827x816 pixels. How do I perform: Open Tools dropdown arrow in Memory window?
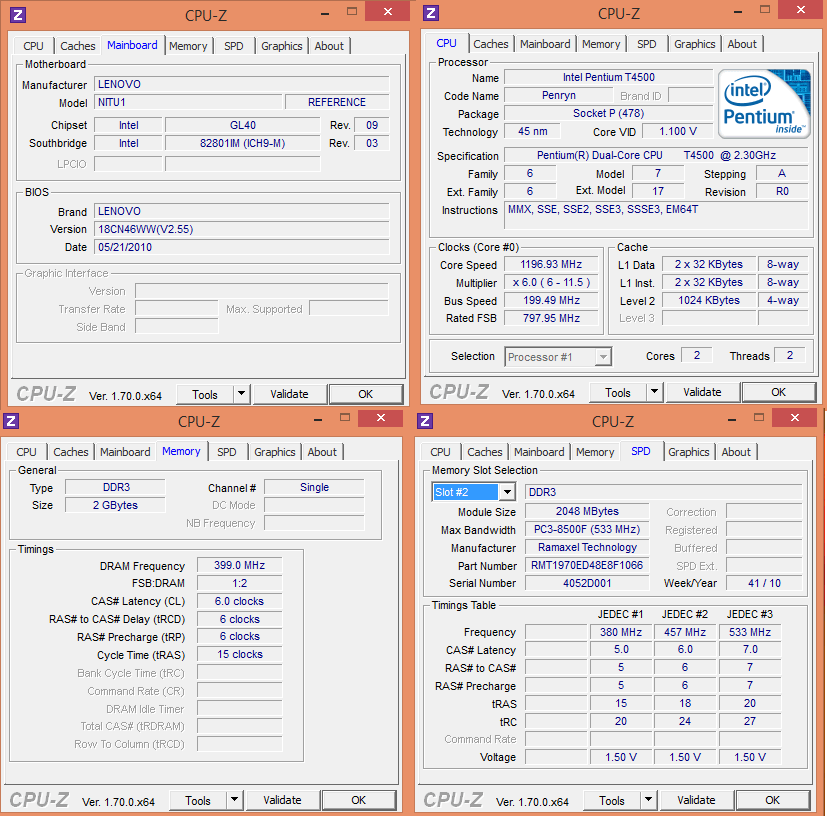coord(234,800)
